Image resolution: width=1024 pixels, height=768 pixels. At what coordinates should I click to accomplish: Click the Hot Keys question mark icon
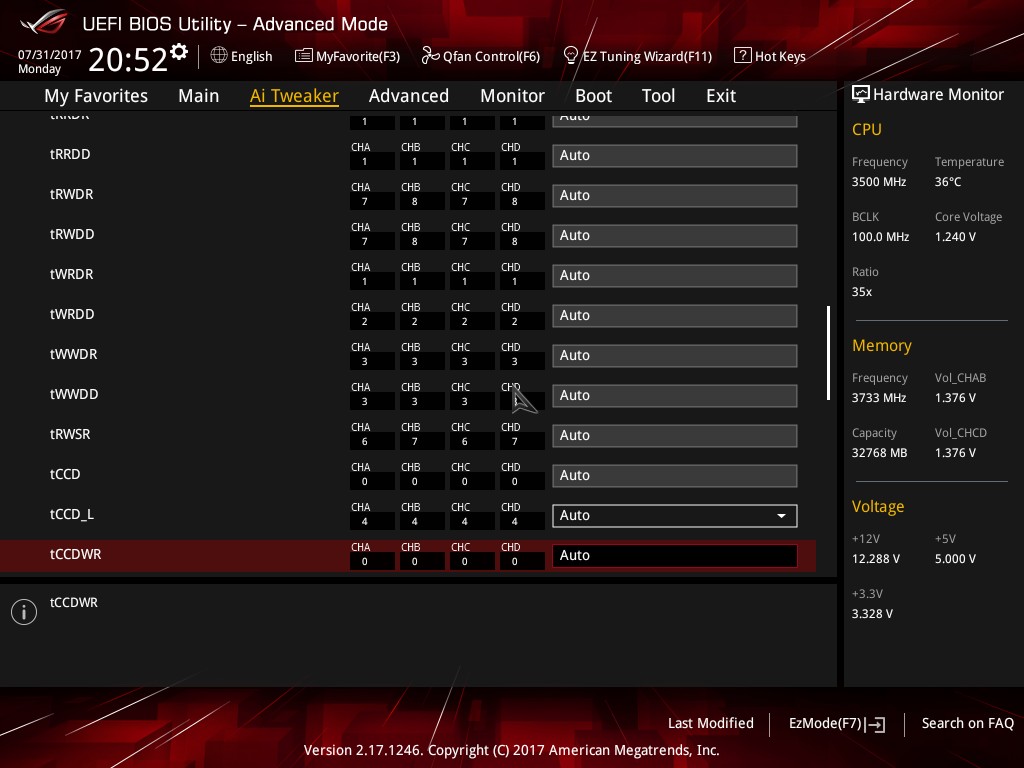pos(743,56)
